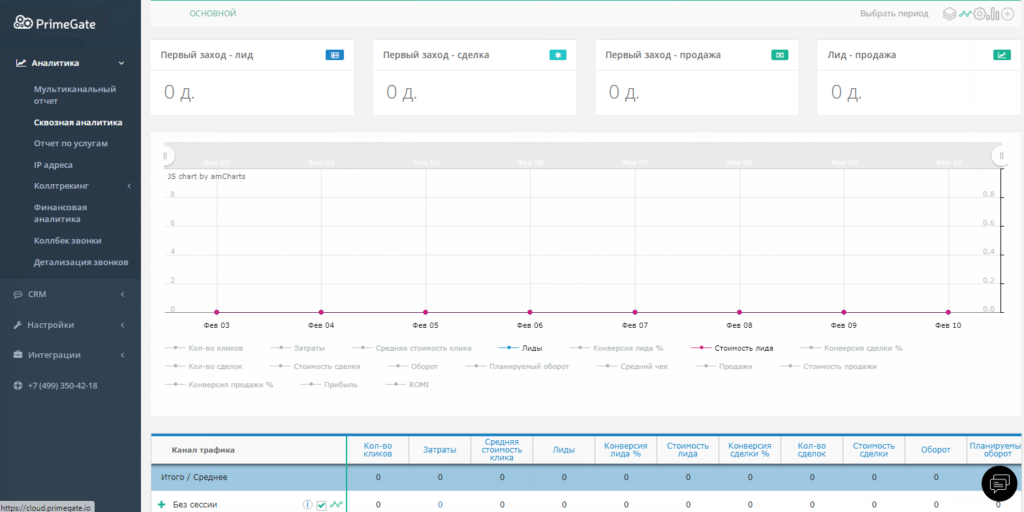Click the bar chart icon in top toolbar
Image resolution: width=1024 pixels, height=512 pixels.
[993, 14]
